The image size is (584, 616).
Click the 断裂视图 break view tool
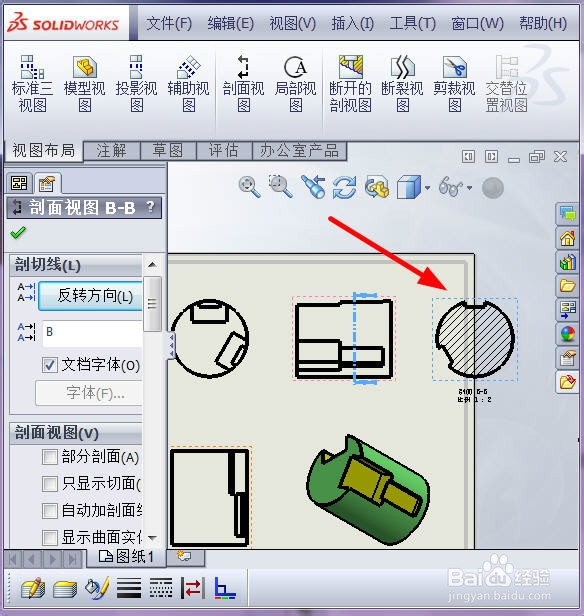click(x=402, y=84)
